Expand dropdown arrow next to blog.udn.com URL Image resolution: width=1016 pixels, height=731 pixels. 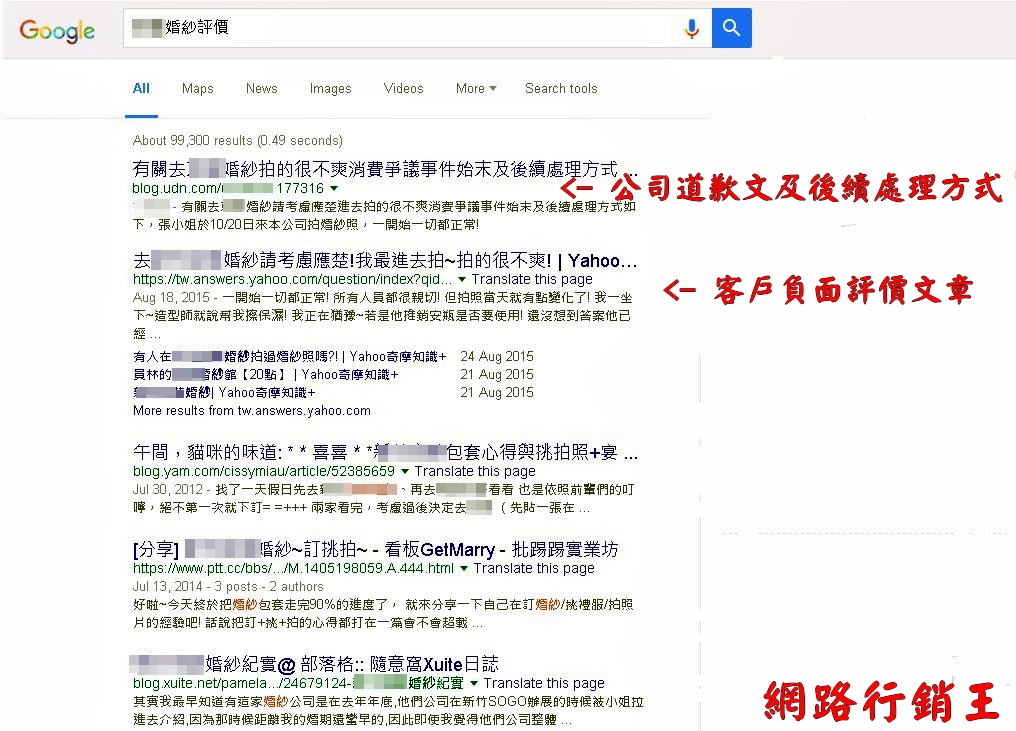334,189
